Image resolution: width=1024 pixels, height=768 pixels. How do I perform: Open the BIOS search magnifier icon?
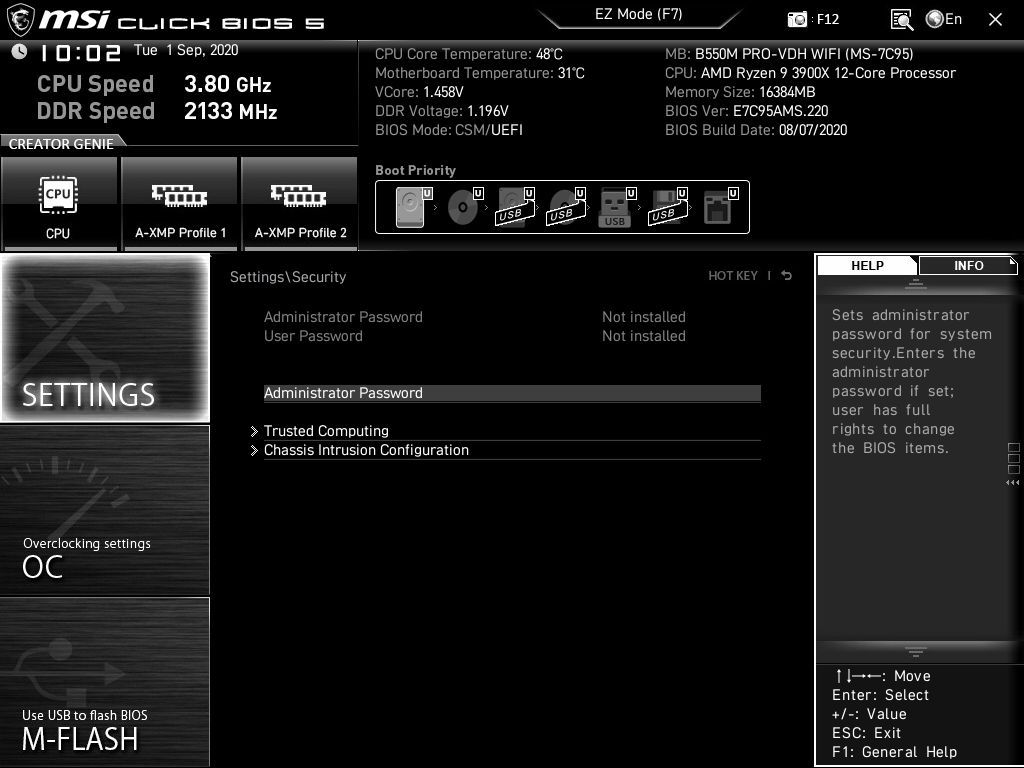point(902,20)
